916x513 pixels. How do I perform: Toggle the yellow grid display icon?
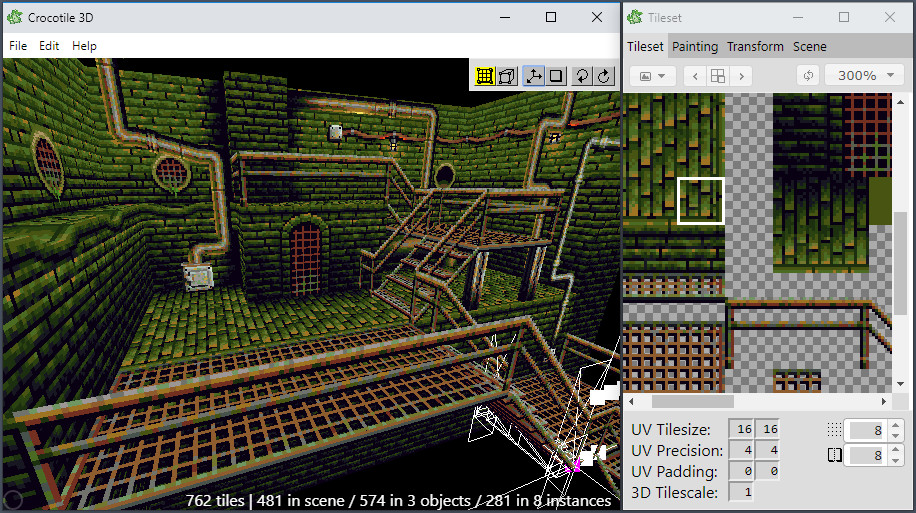485,76
